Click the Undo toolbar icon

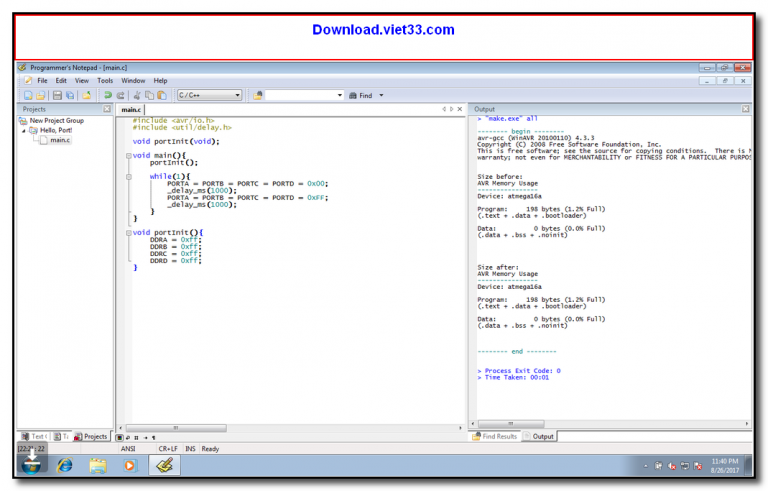pyautogui.click(x=108, y=95)
